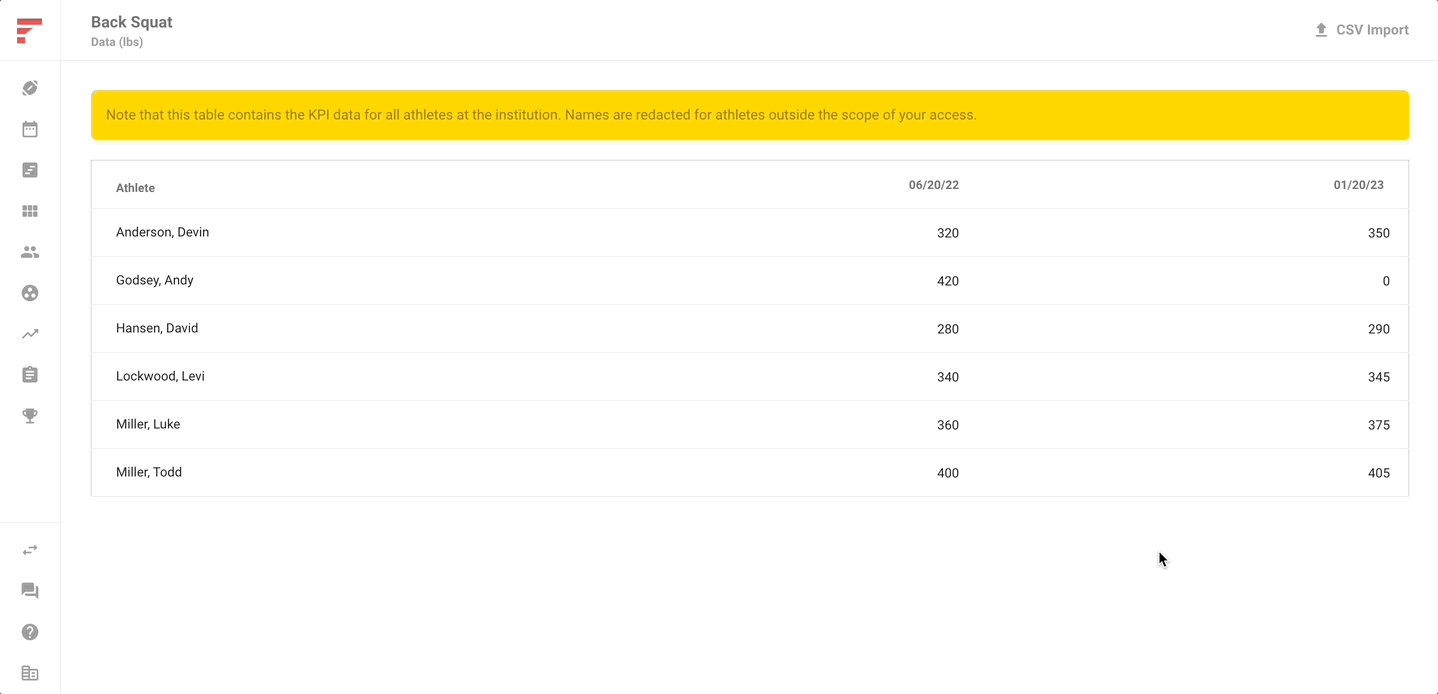Click Miller, Luke's 360 value

point(947,425)
